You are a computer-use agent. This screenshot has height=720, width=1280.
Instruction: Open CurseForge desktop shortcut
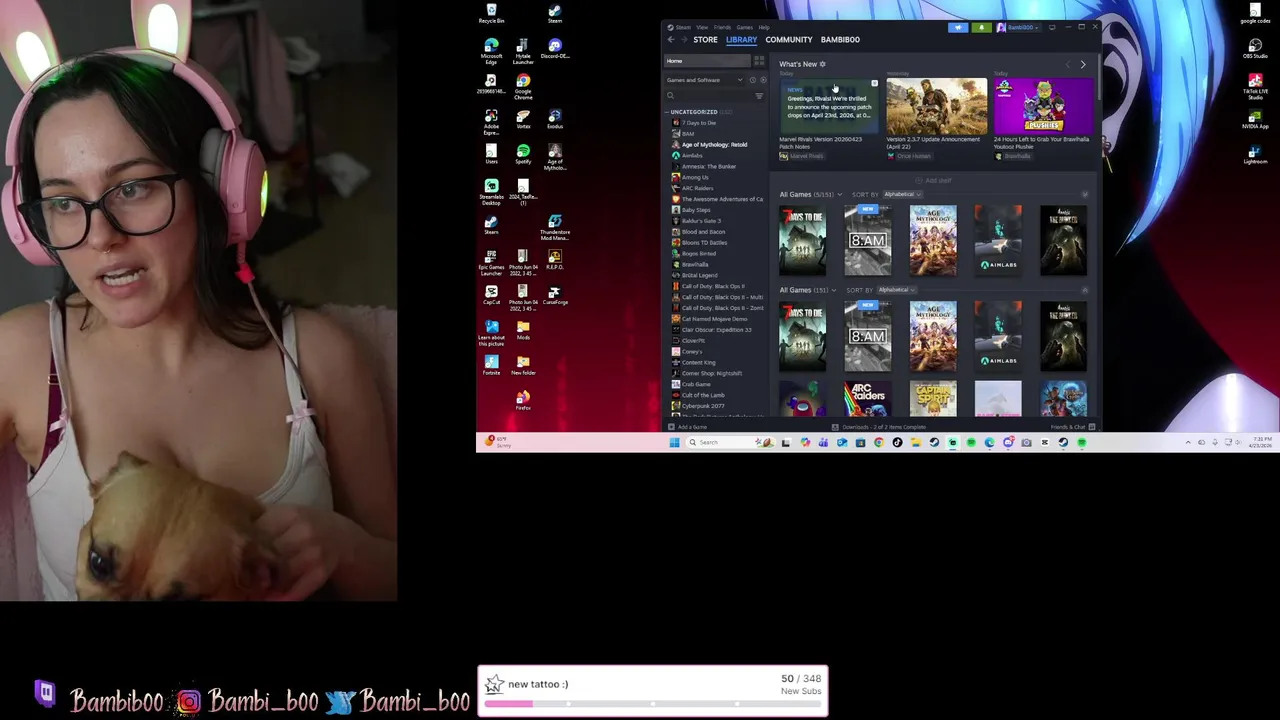click(x=555, y=295)
